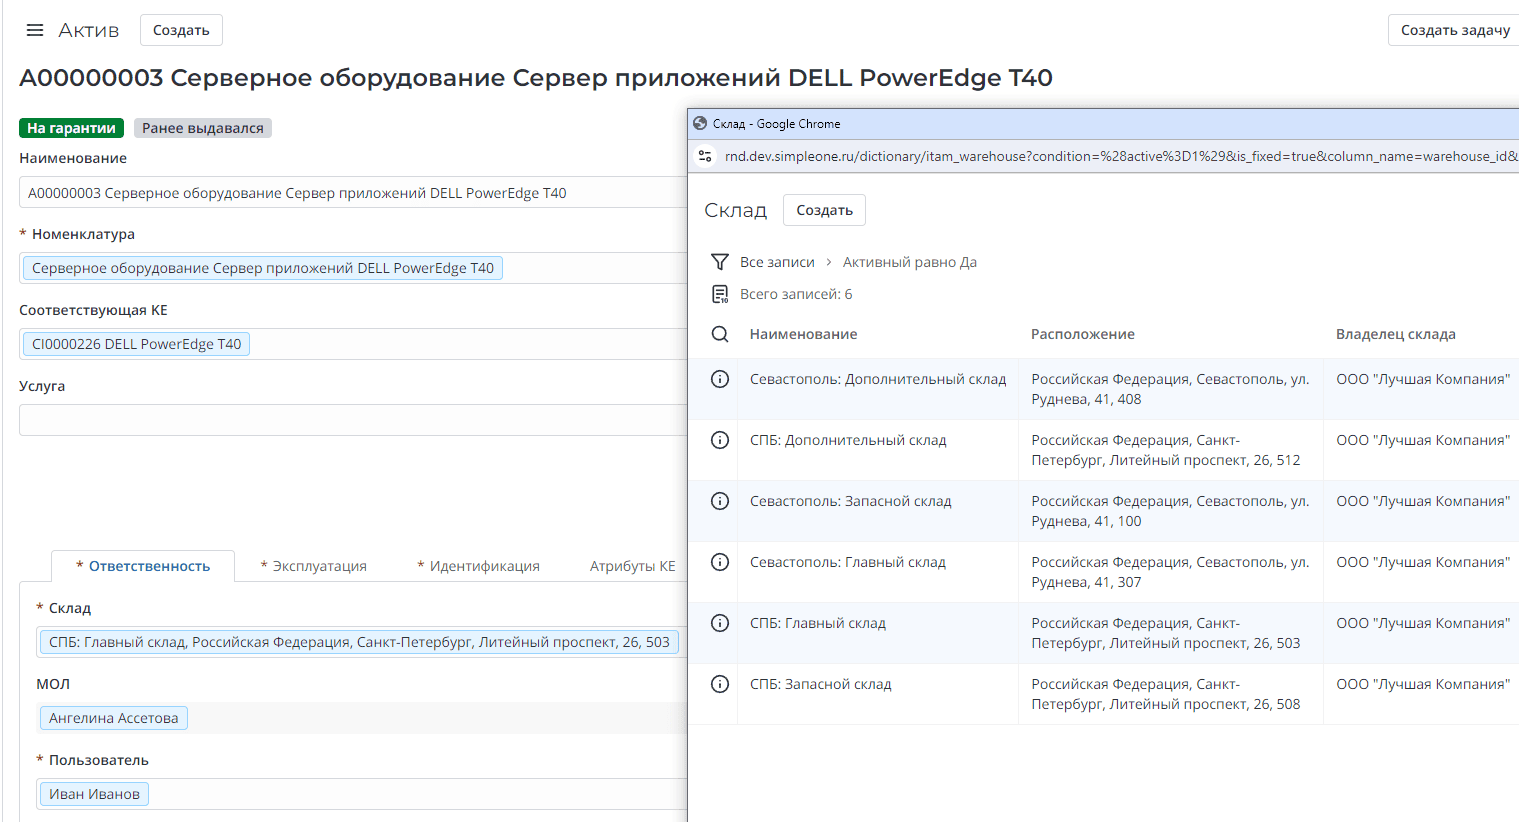Screen dimensions: 1519x822
Task: Open info for Севастополь: Дополнительный склад
Action: [719, 379]
